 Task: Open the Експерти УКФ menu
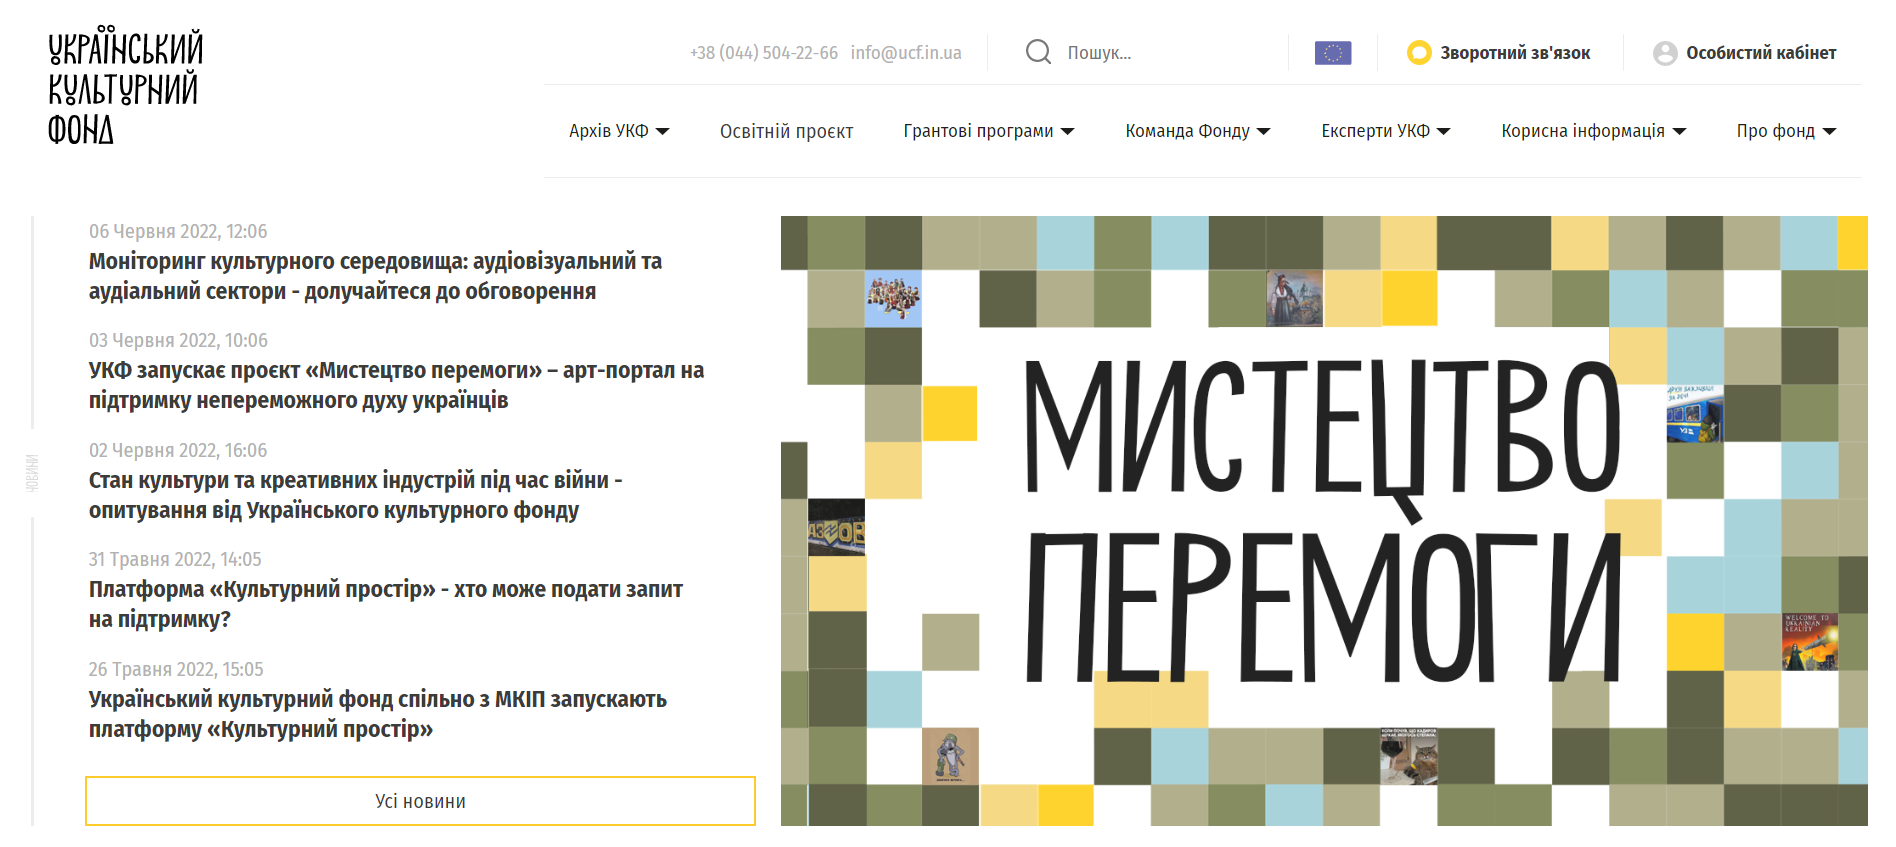point(1385,131)
